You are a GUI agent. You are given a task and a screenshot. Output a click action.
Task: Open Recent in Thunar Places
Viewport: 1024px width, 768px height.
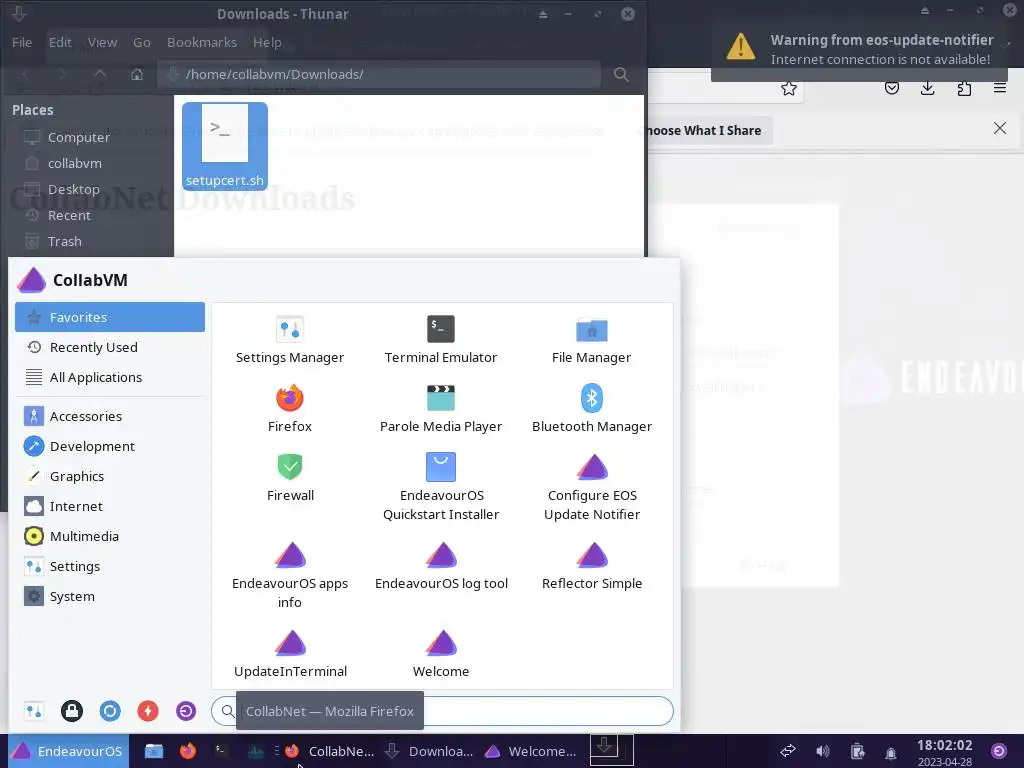(69, 216)
